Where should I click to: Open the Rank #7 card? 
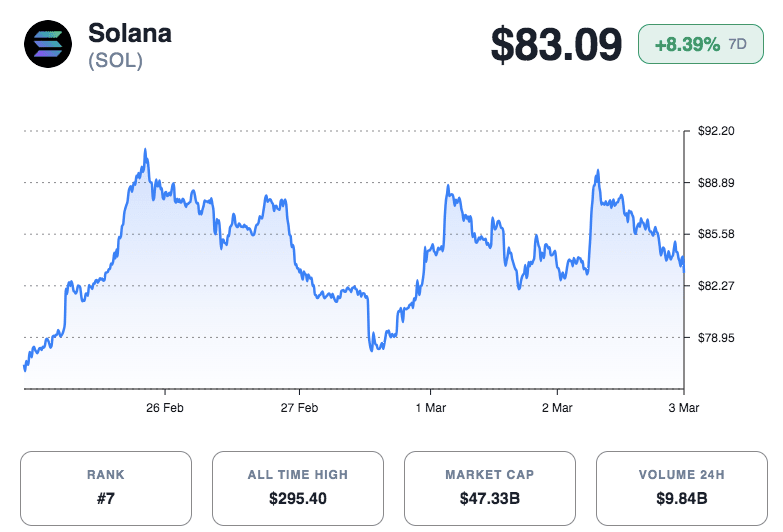point(106,488)
